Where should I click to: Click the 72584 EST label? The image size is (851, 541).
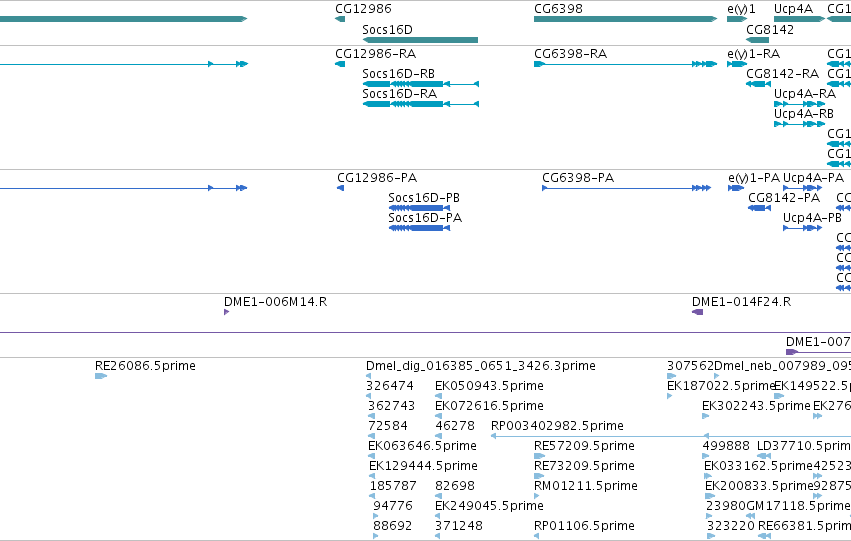pyautogui.click(x=388, y=426)
